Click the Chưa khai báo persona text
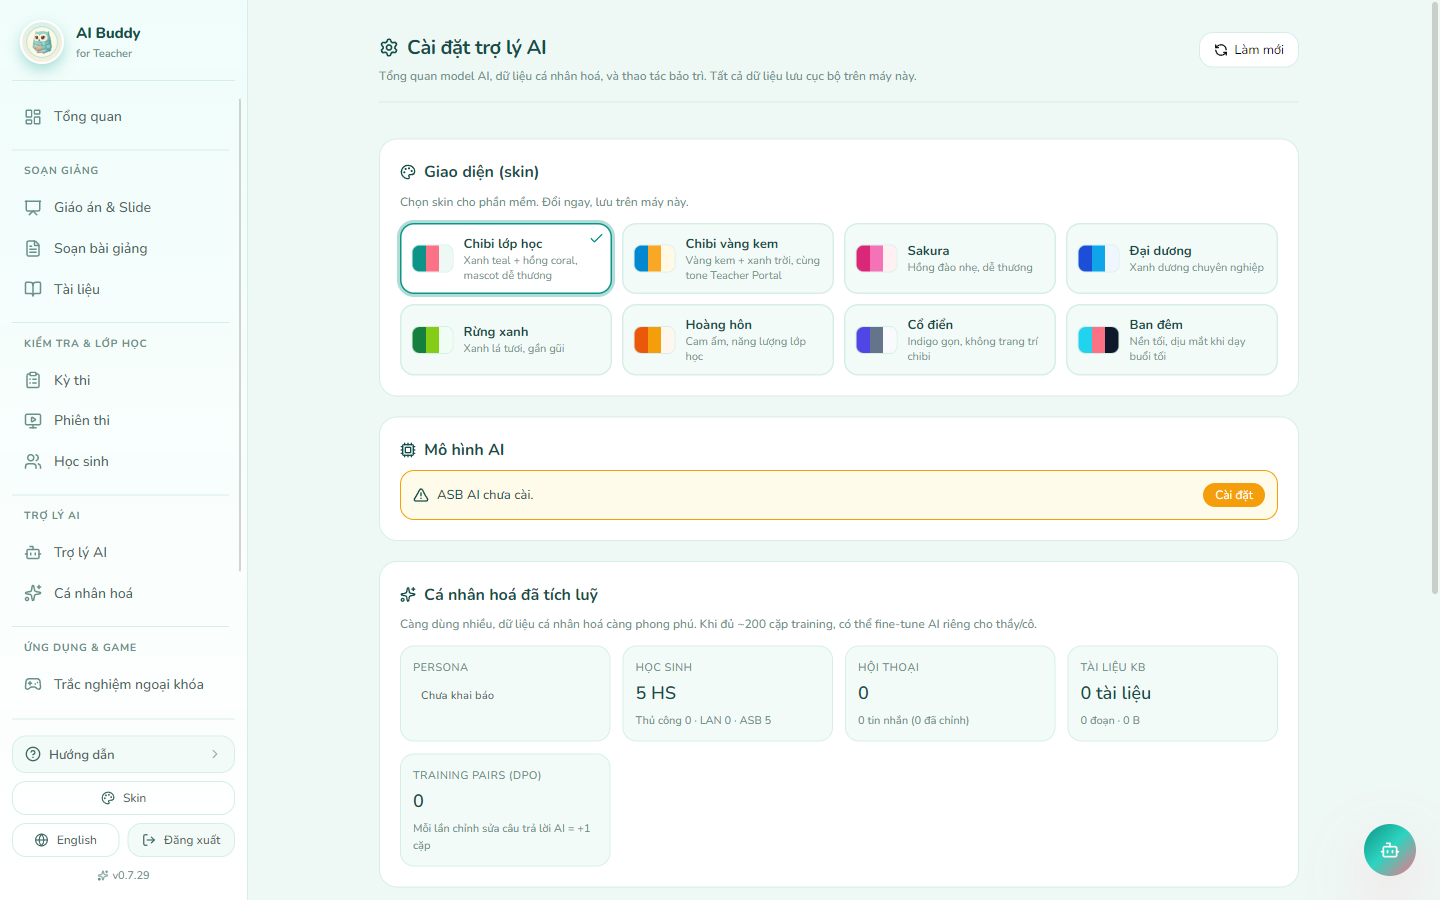1440x900 pixels. (457, 696)
